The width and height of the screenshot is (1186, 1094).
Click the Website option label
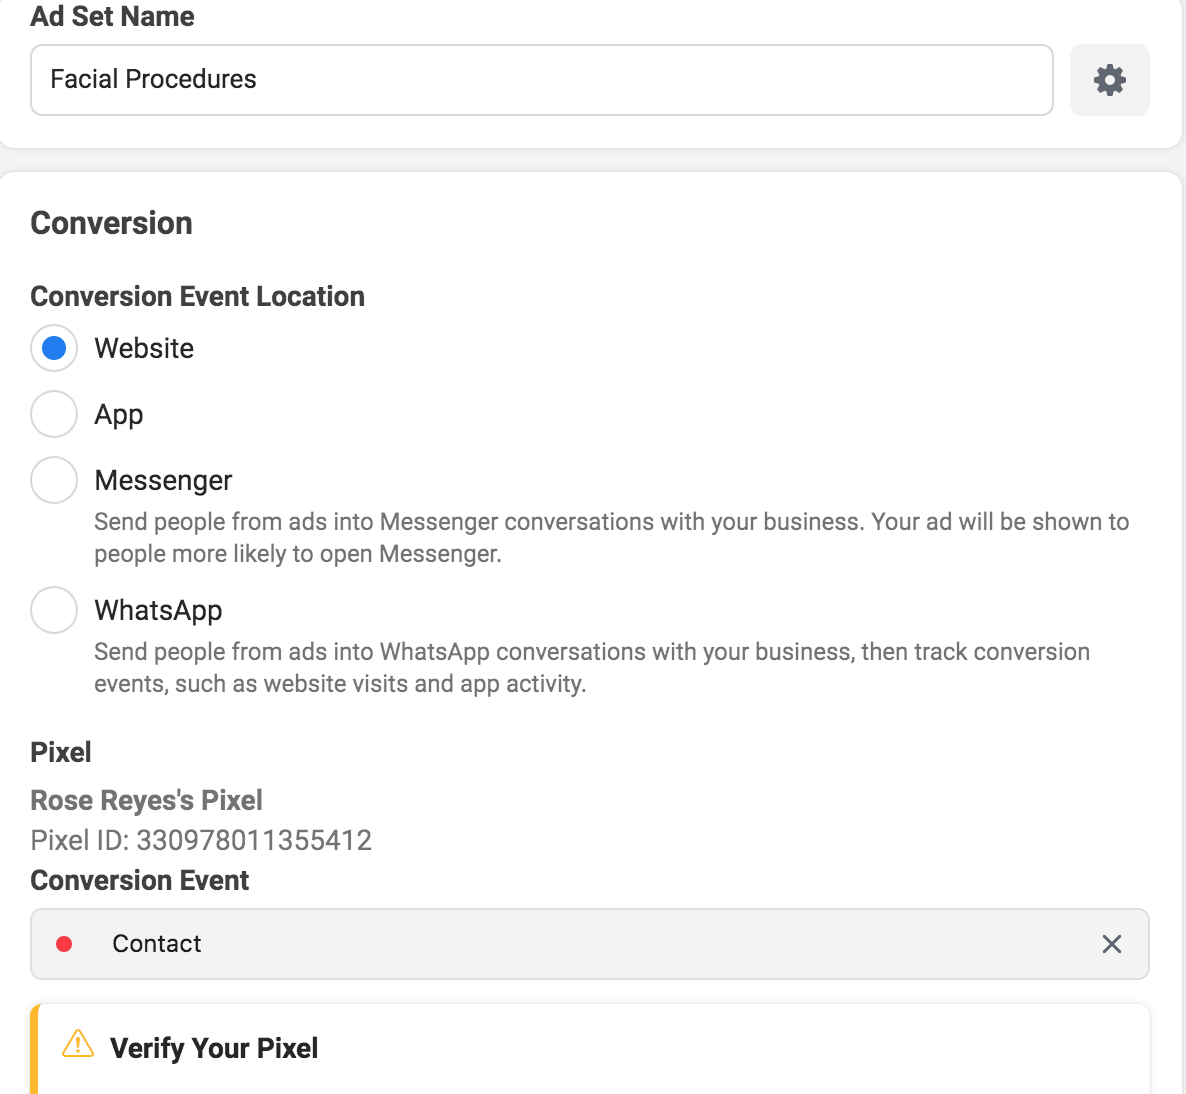(x=144, y=348)
